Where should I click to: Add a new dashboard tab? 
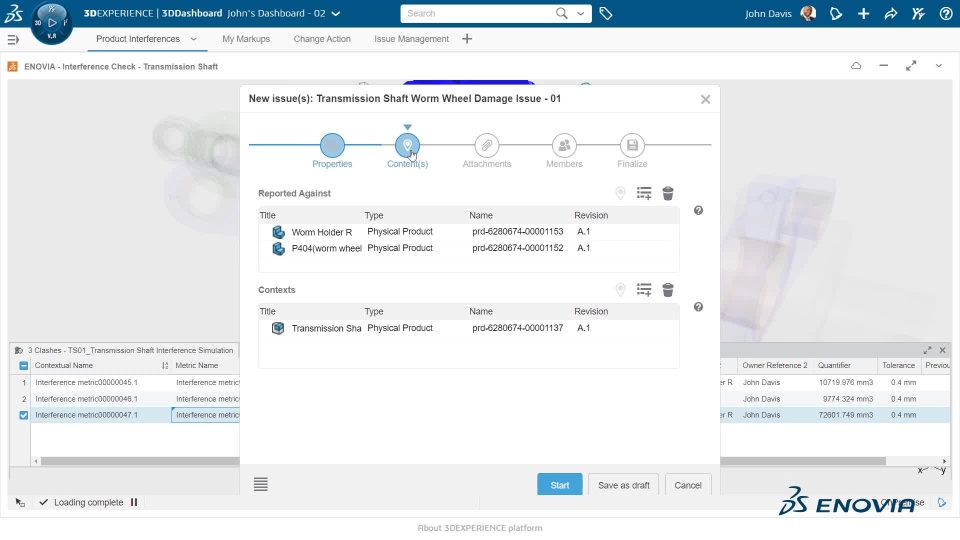click(x=467, y=39)
